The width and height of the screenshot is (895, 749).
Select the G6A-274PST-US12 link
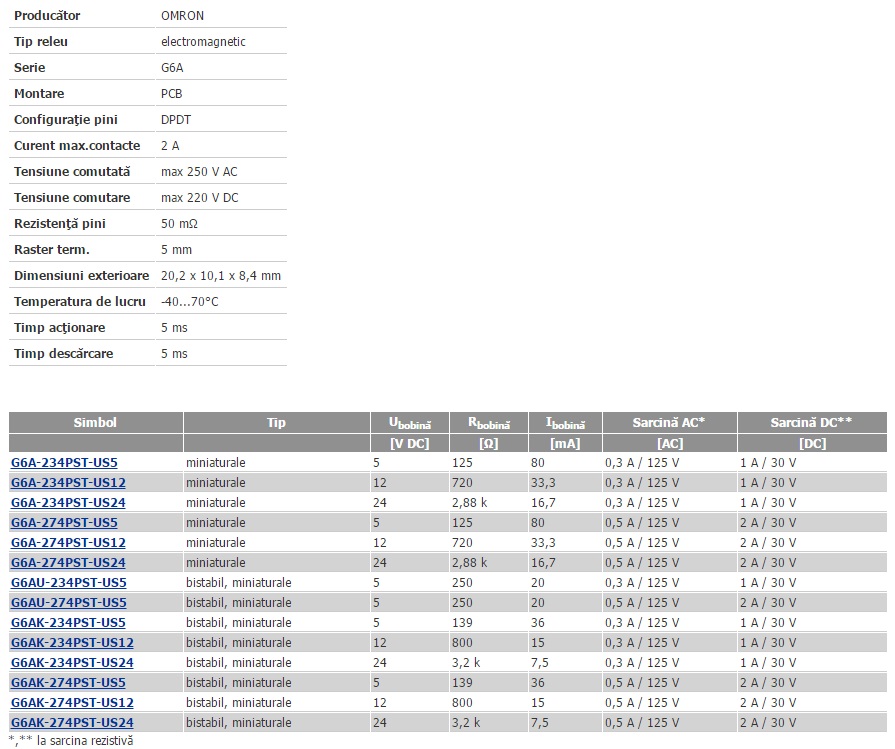[x=67, y=543]
